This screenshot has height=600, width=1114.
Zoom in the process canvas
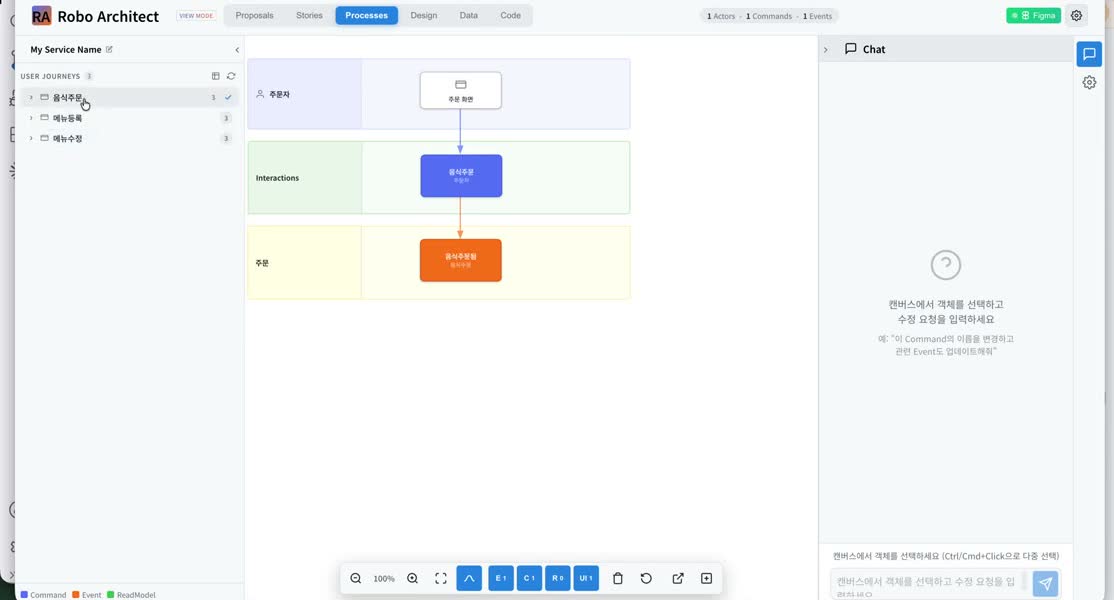(412, 579)
